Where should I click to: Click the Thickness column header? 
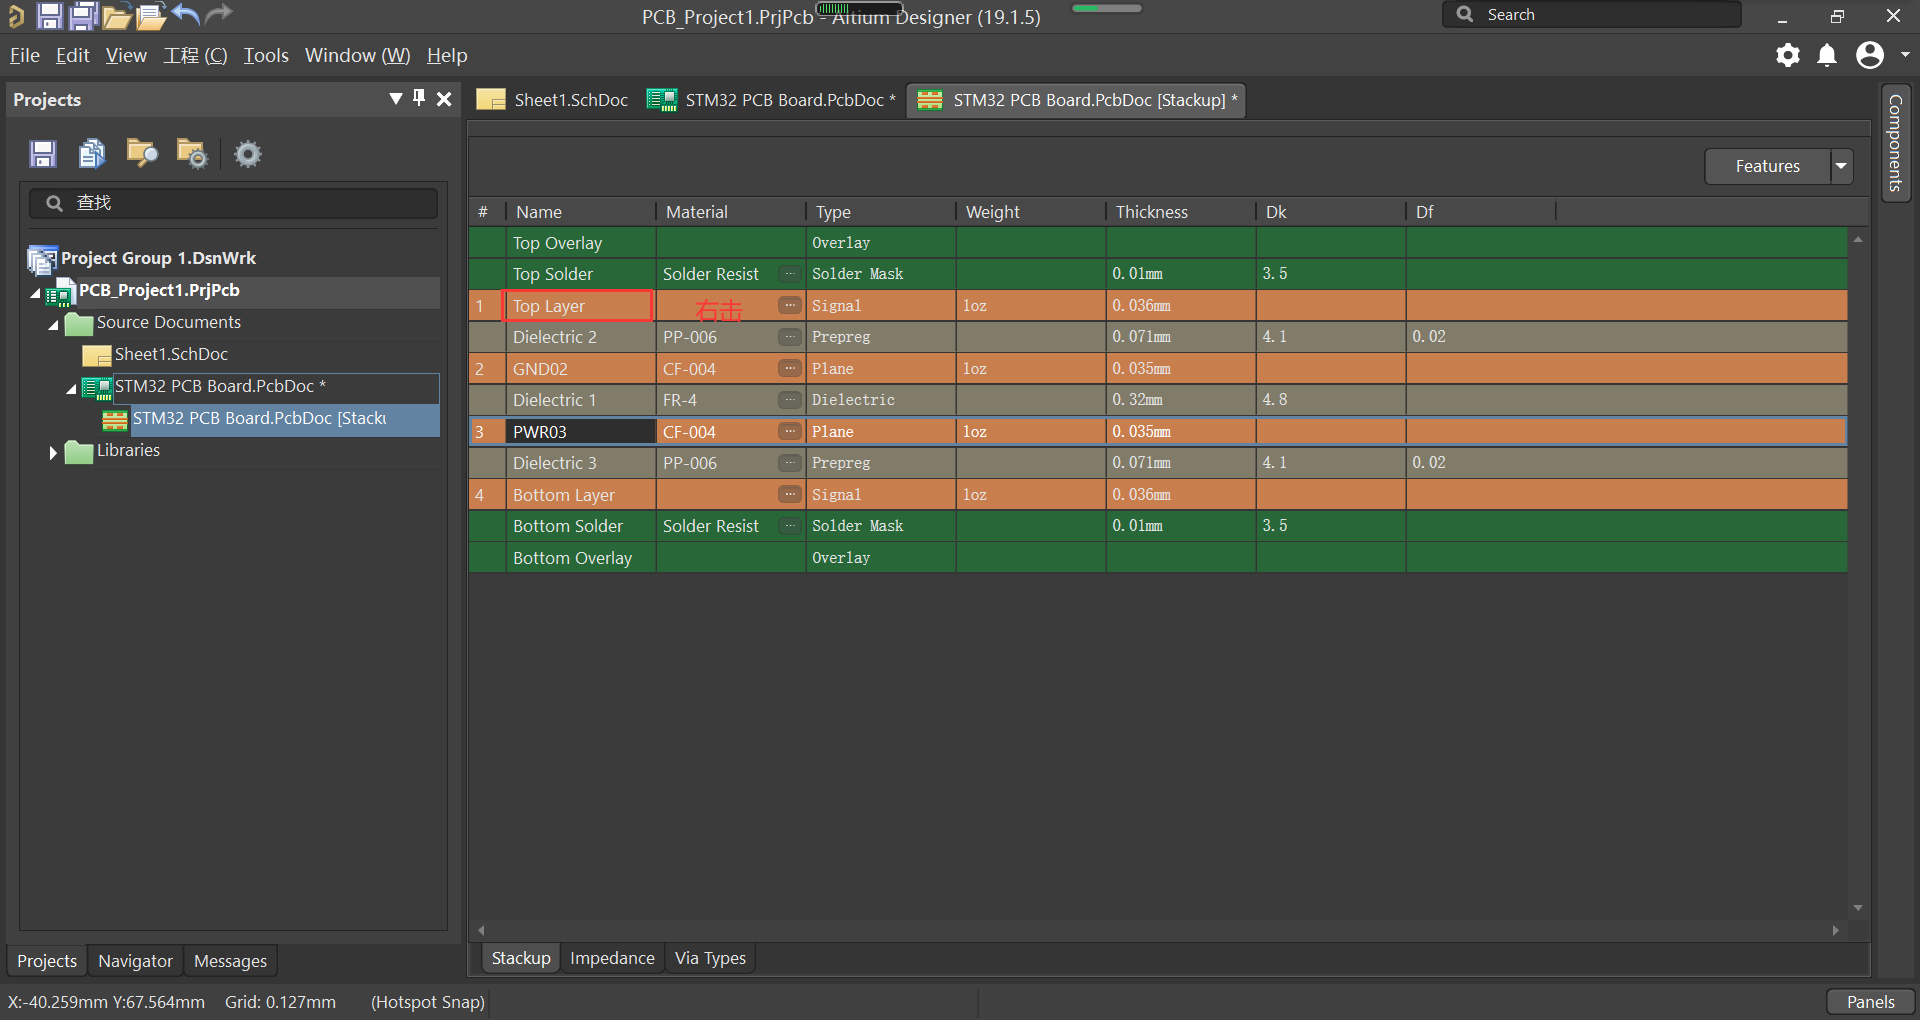pos(1180,212)
